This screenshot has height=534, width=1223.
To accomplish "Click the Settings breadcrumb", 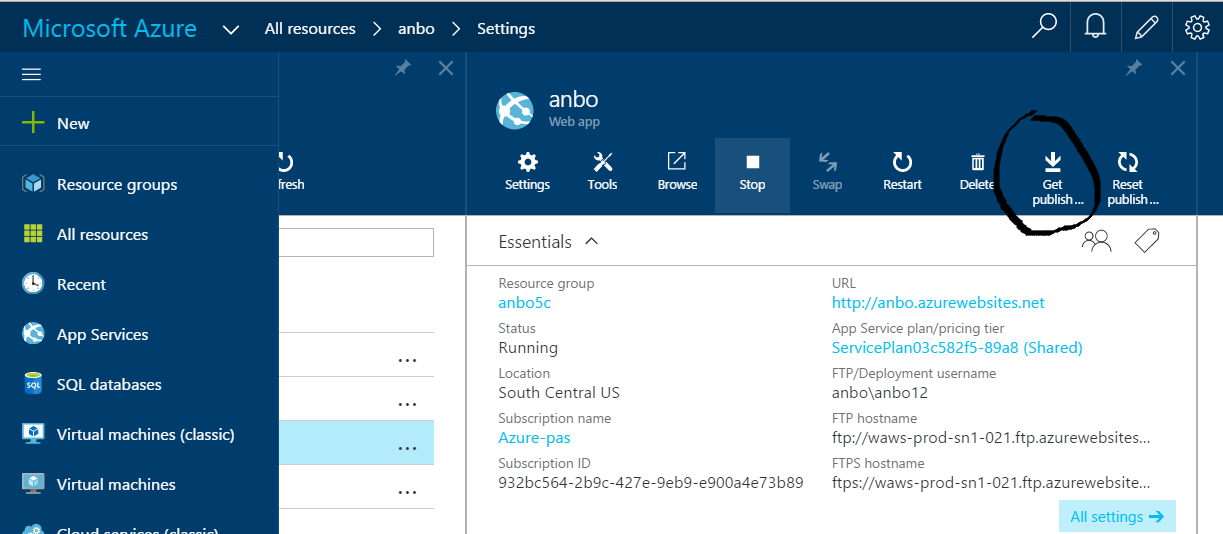I will click(x=506, y=29).
